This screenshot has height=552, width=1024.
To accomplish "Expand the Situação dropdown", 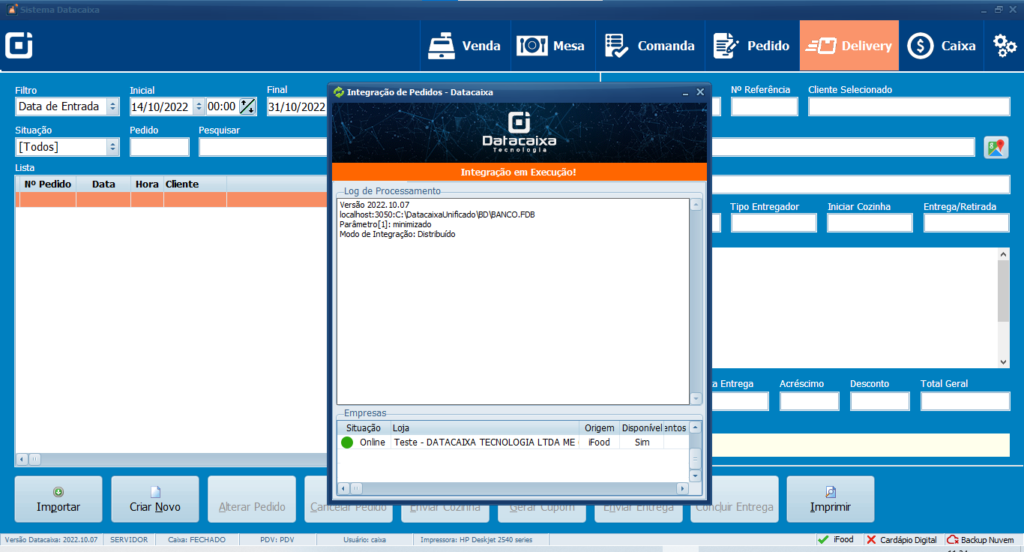I will click(x=112, y=147).
